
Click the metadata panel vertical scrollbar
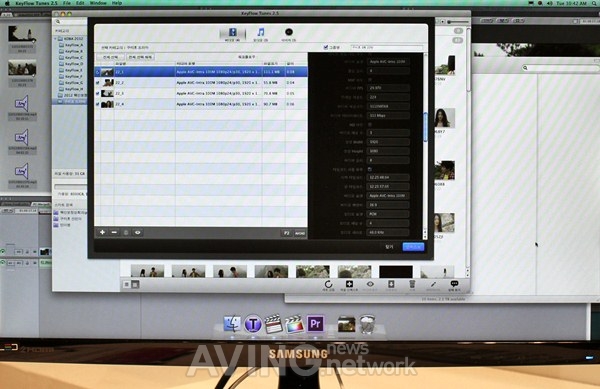(x=425, y=127)
